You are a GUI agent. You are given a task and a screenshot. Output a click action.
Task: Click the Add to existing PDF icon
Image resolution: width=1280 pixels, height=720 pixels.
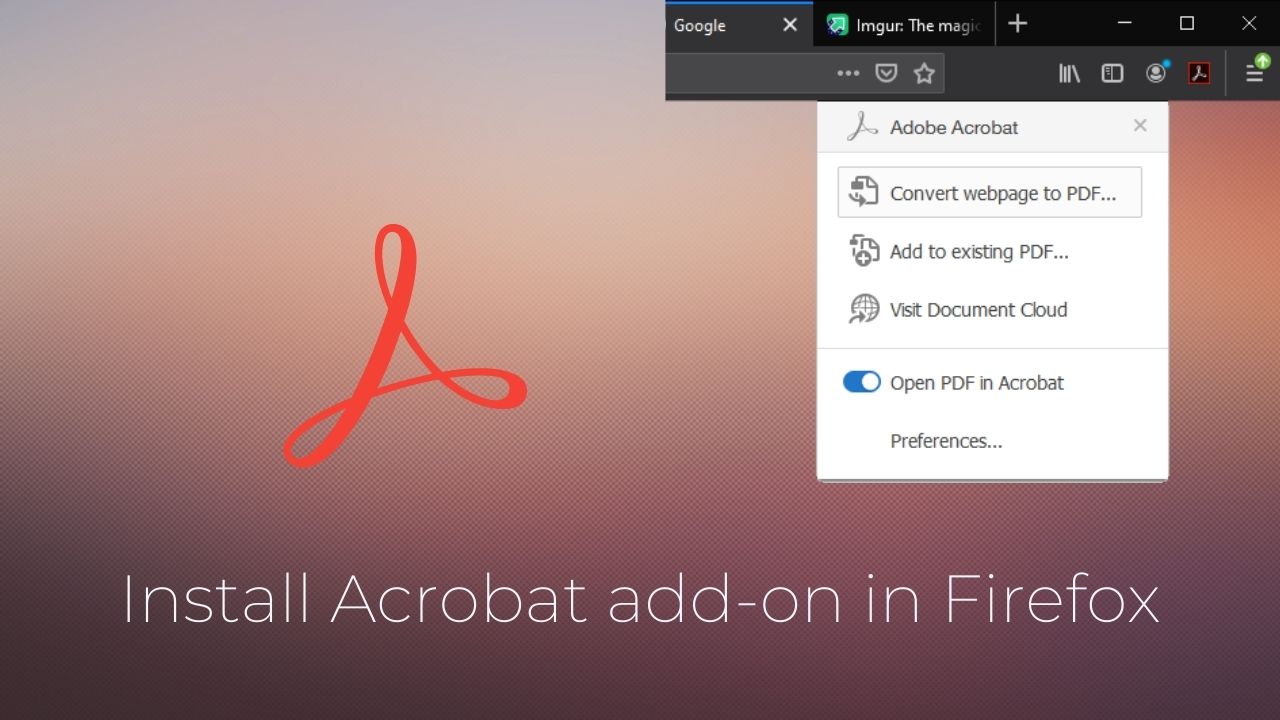[x=864, y=251]
